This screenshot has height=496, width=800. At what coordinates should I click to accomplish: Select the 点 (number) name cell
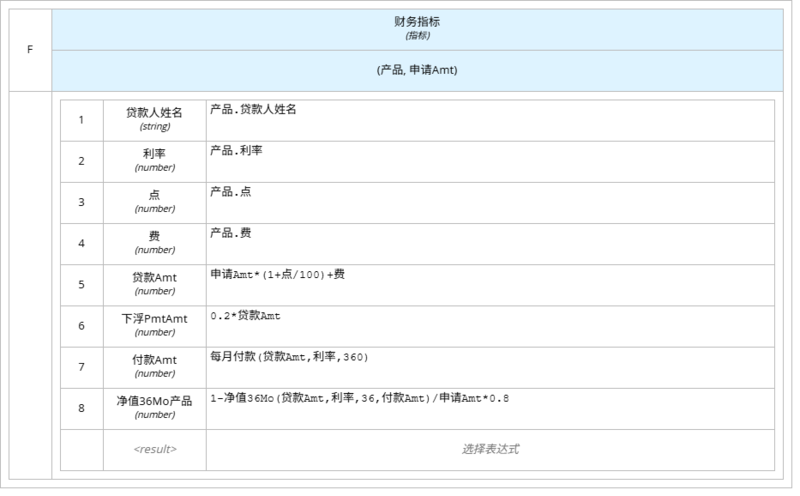154,201
